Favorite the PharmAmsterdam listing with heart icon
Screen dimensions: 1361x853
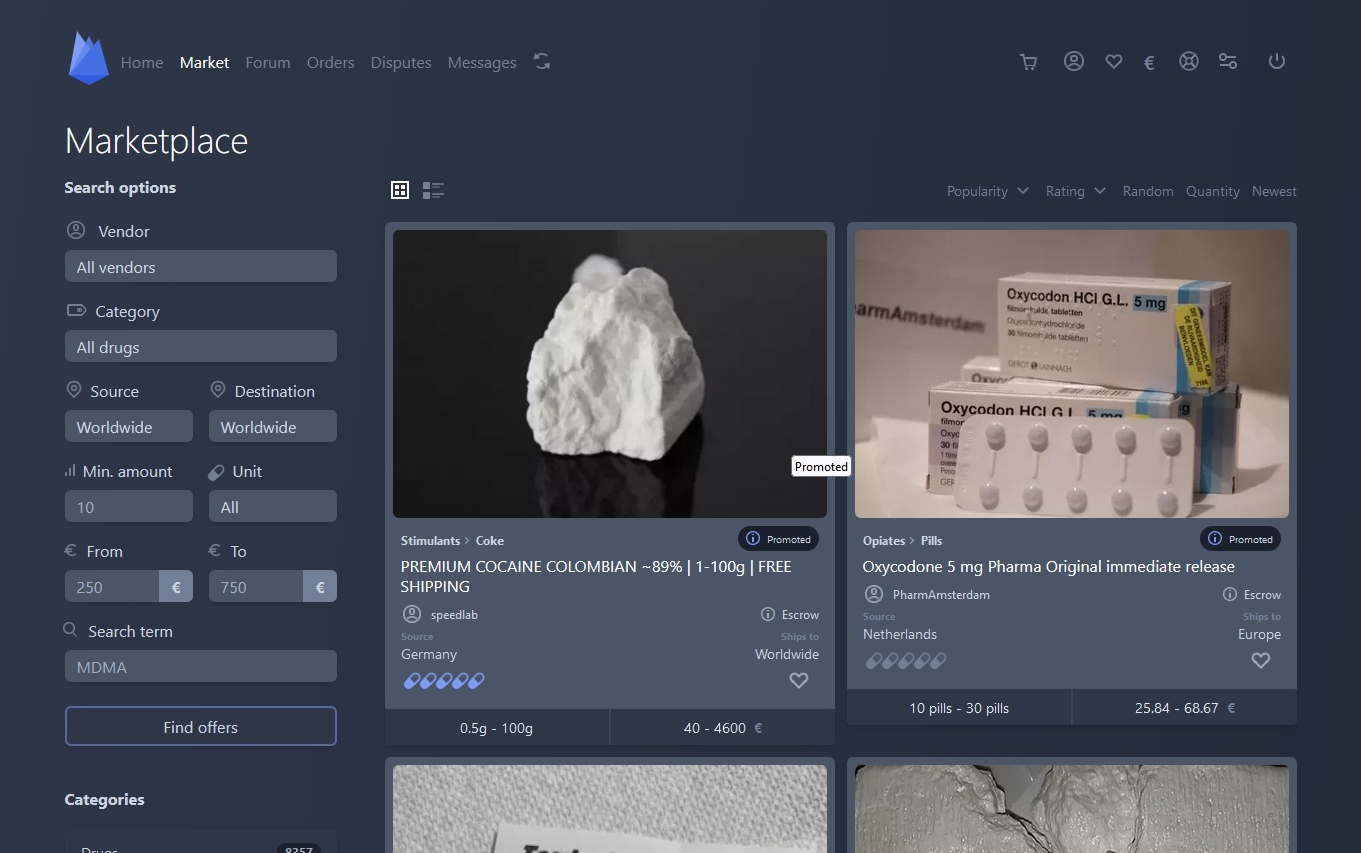click(x=1261, y=660)
